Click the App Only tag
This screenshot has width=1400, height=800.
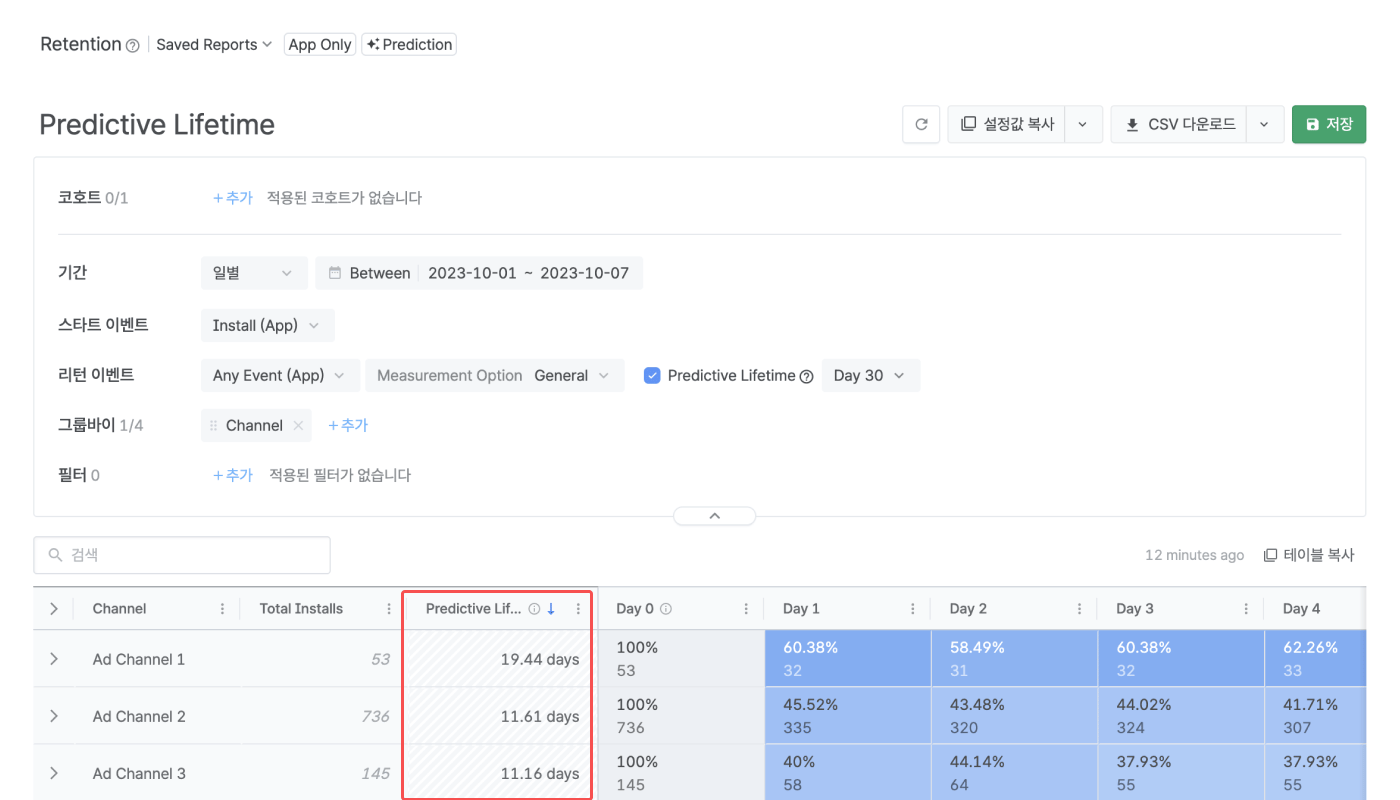tap(320, 45)
